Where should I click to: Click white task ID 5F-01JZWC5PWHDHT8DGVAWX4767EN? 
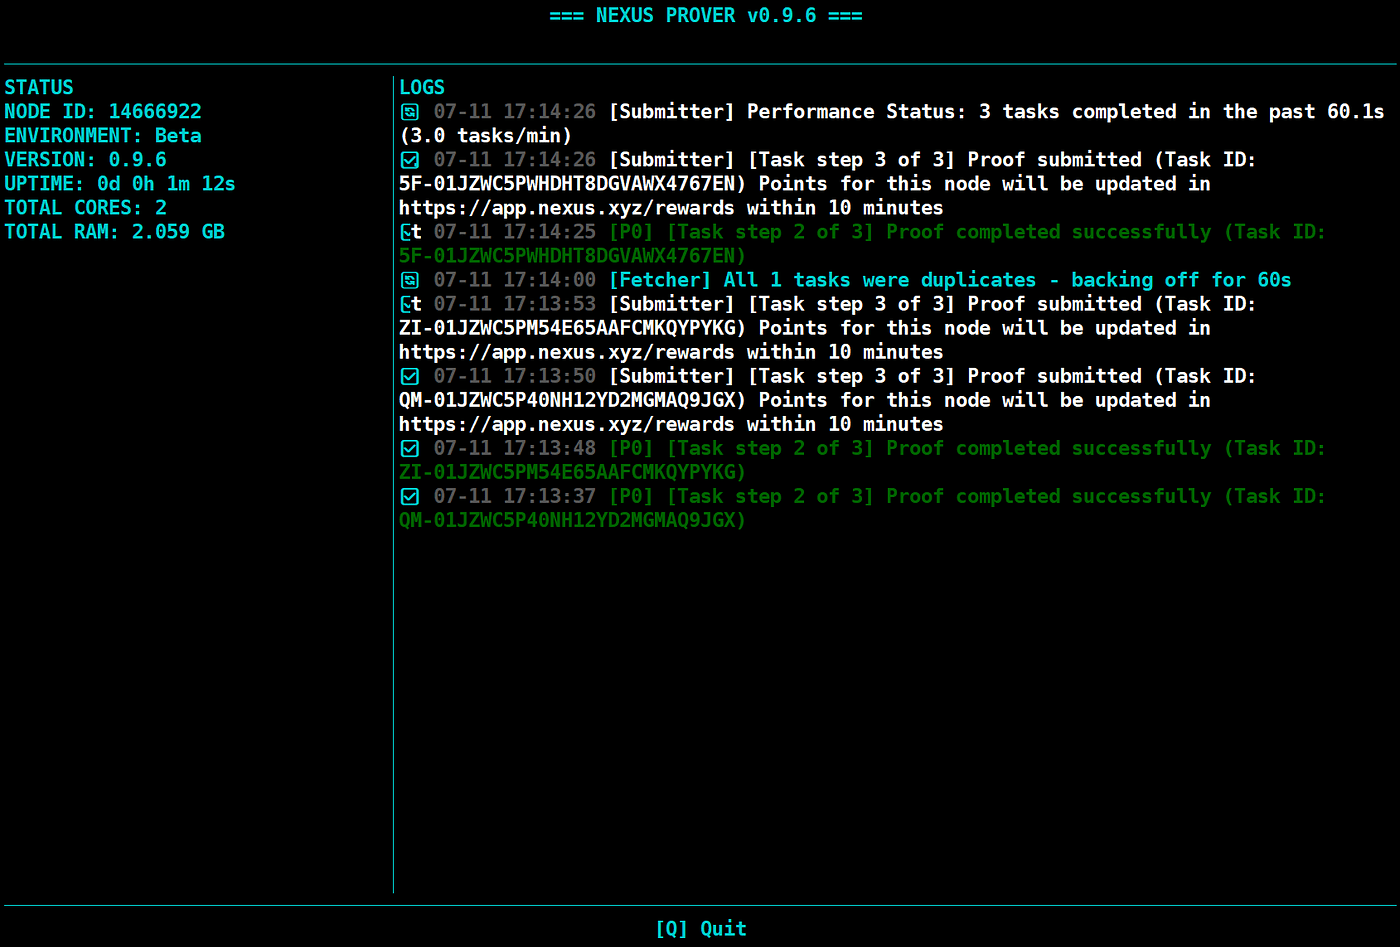(x=569, y=183)
